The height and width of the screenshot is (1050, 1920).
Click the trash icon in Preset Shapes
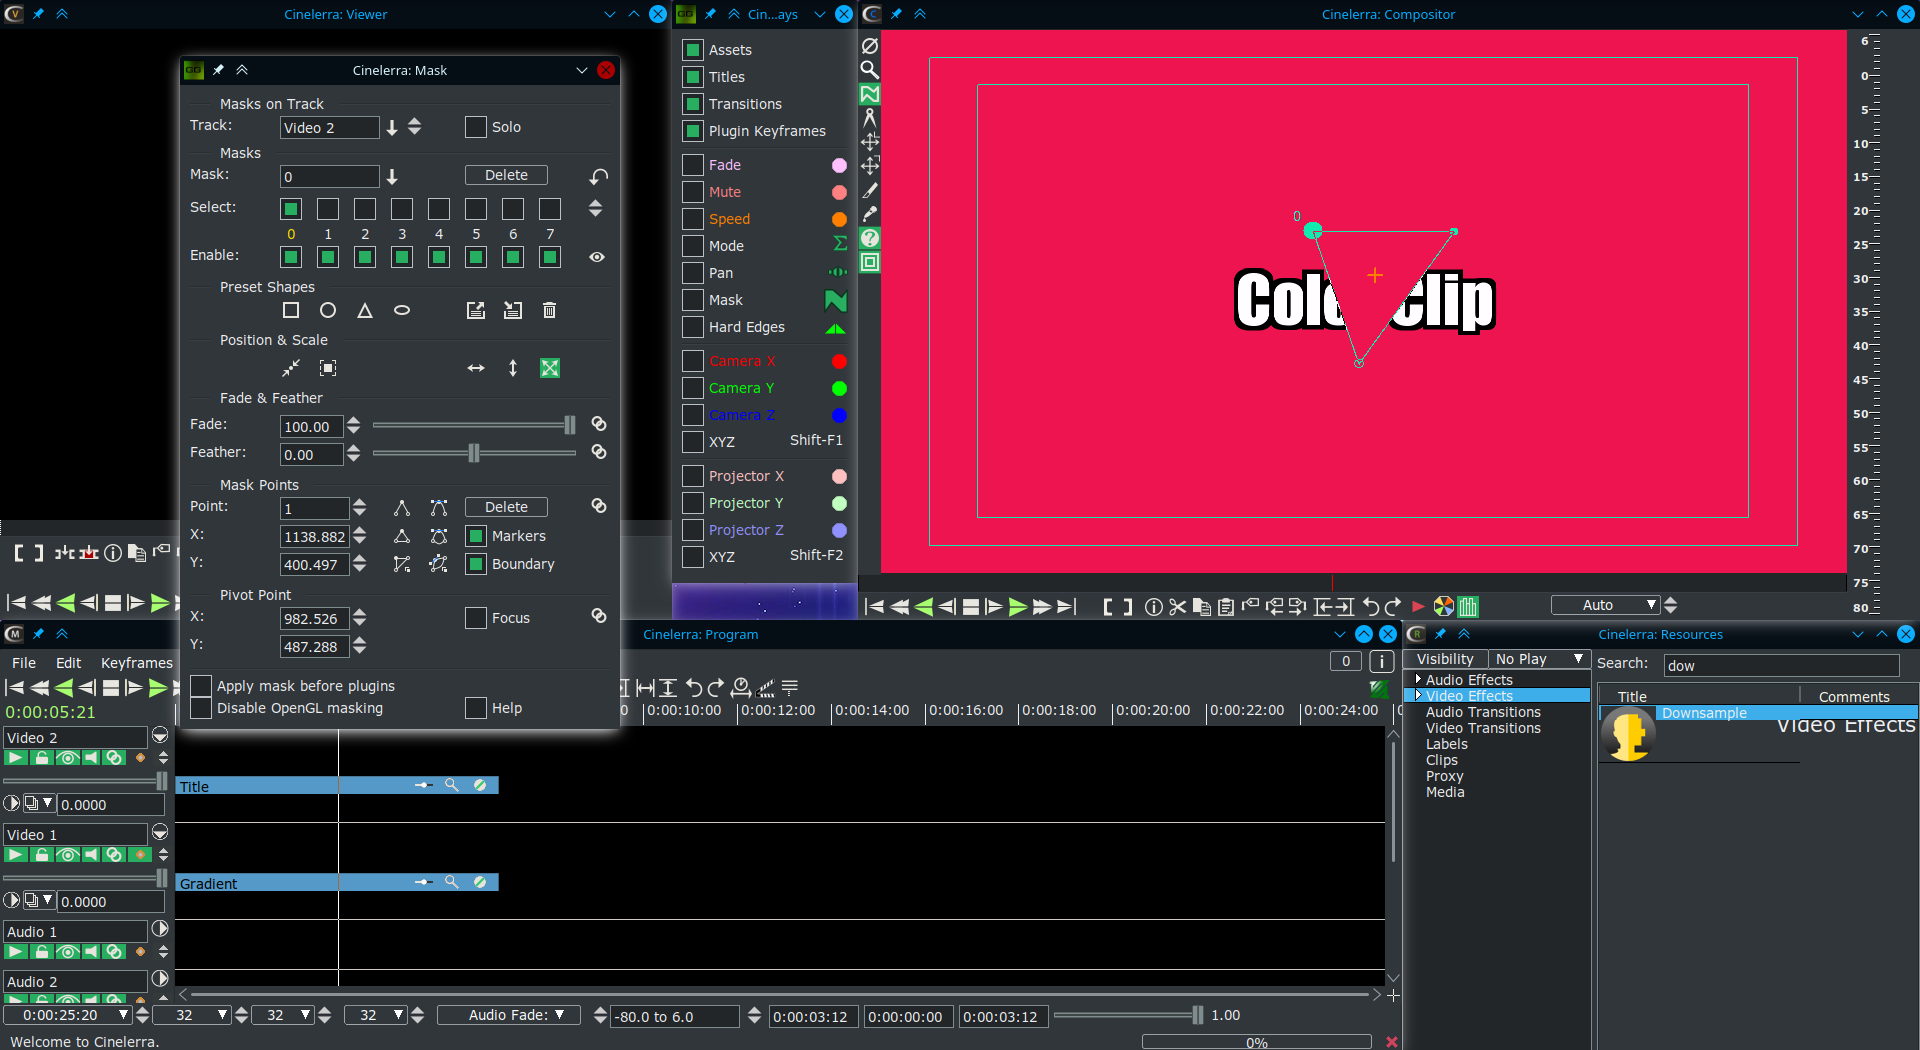point(549,311)
